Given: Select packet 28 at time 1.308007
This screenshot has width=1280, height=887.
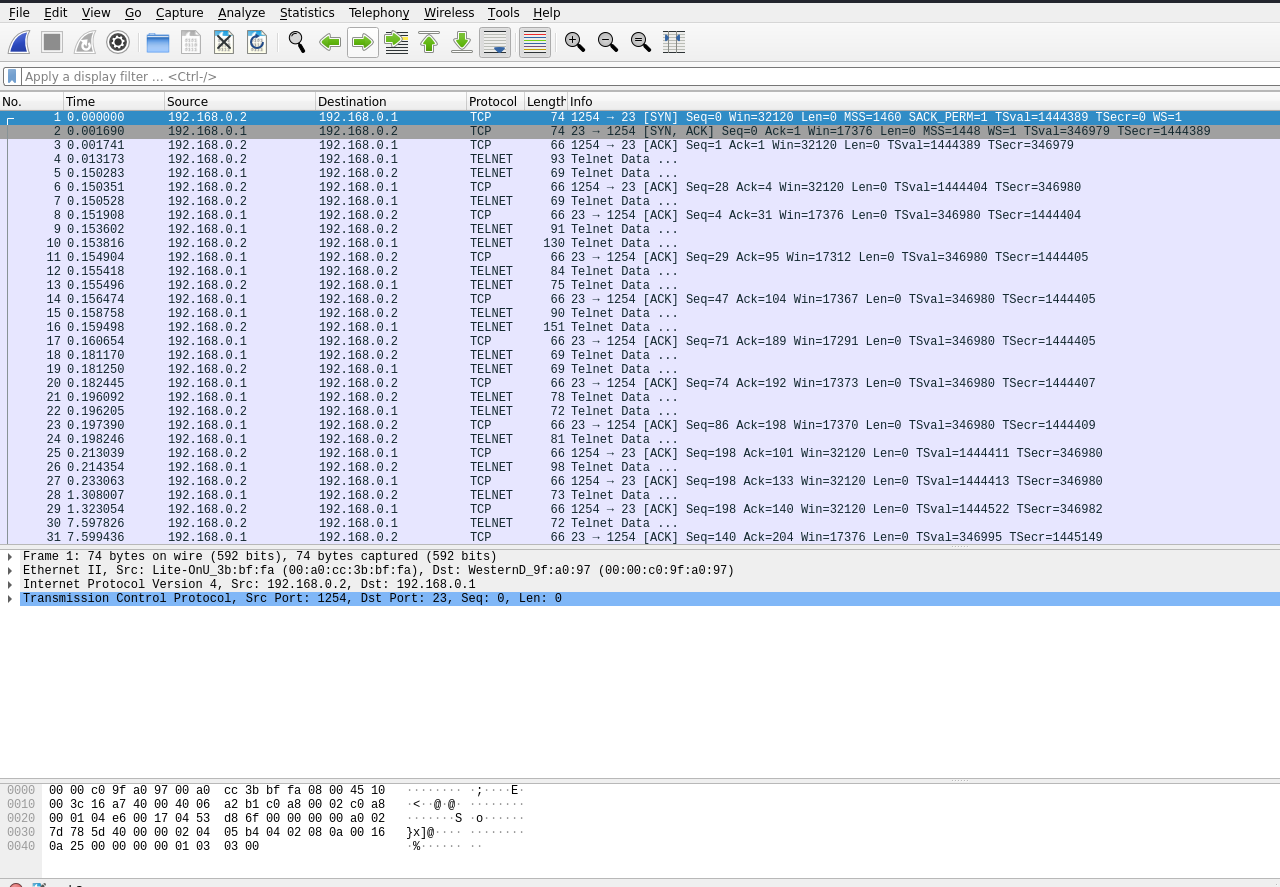Looking at the screenshot, I should [640, 496].
